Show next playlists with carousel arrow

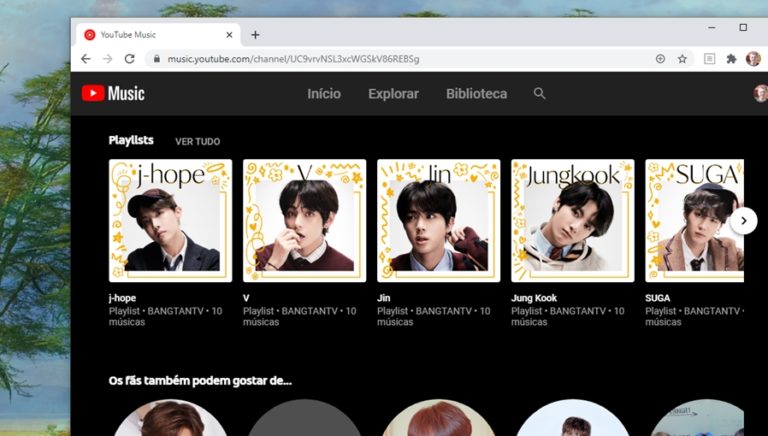click(744, 221)
